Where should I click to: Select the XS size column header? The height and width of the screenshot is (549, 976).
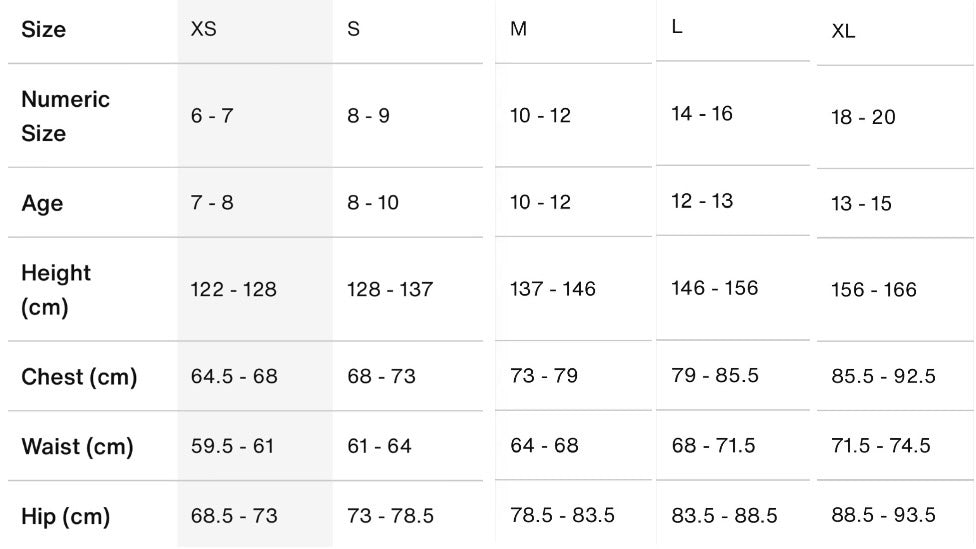(204, 29)
